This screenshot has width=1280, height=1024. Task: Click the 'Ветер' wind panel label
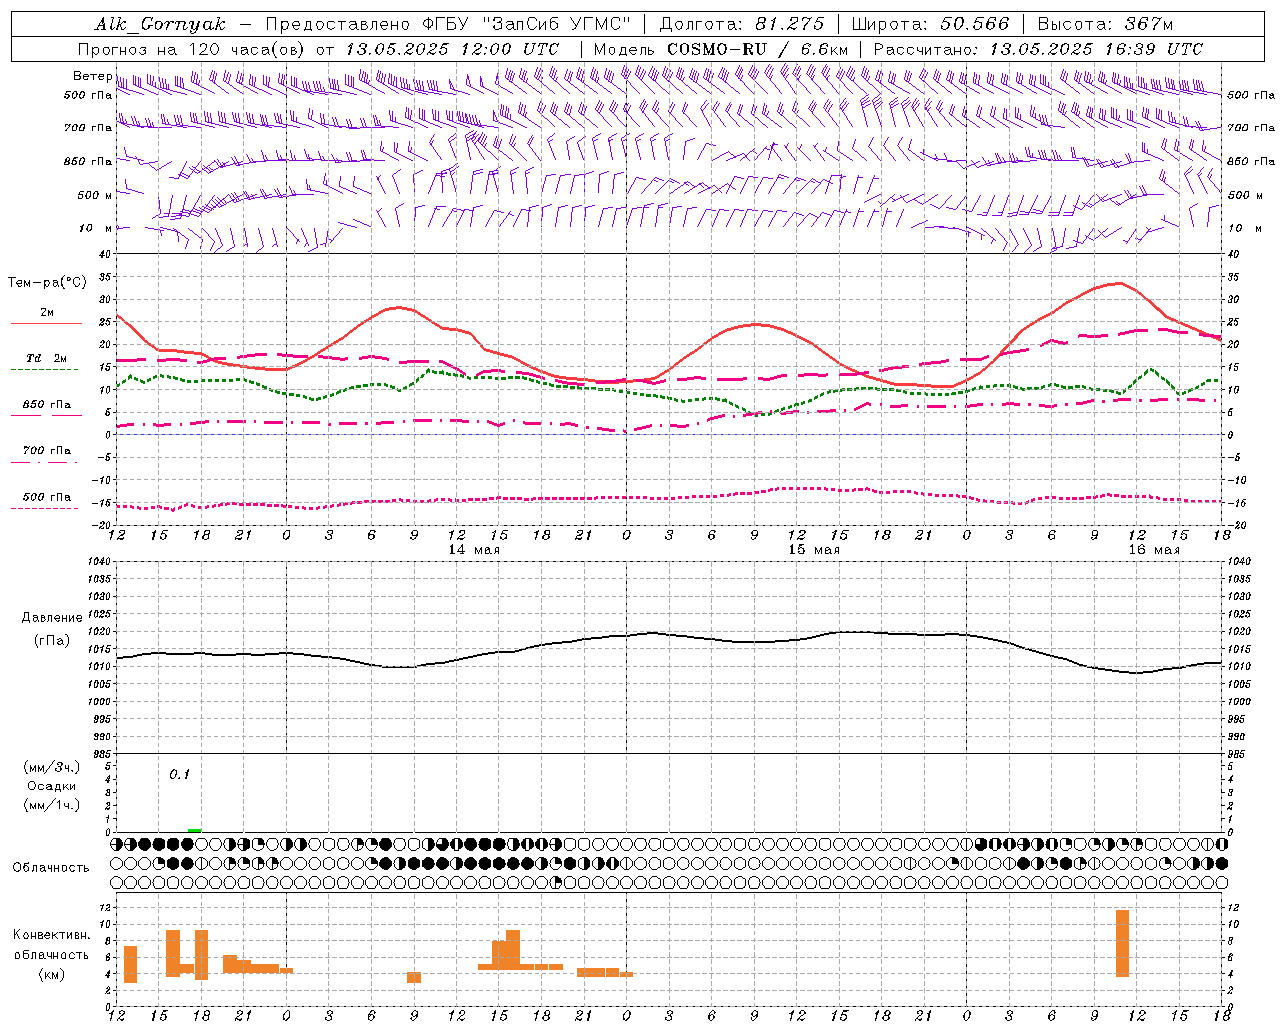[x=92, y=76]
